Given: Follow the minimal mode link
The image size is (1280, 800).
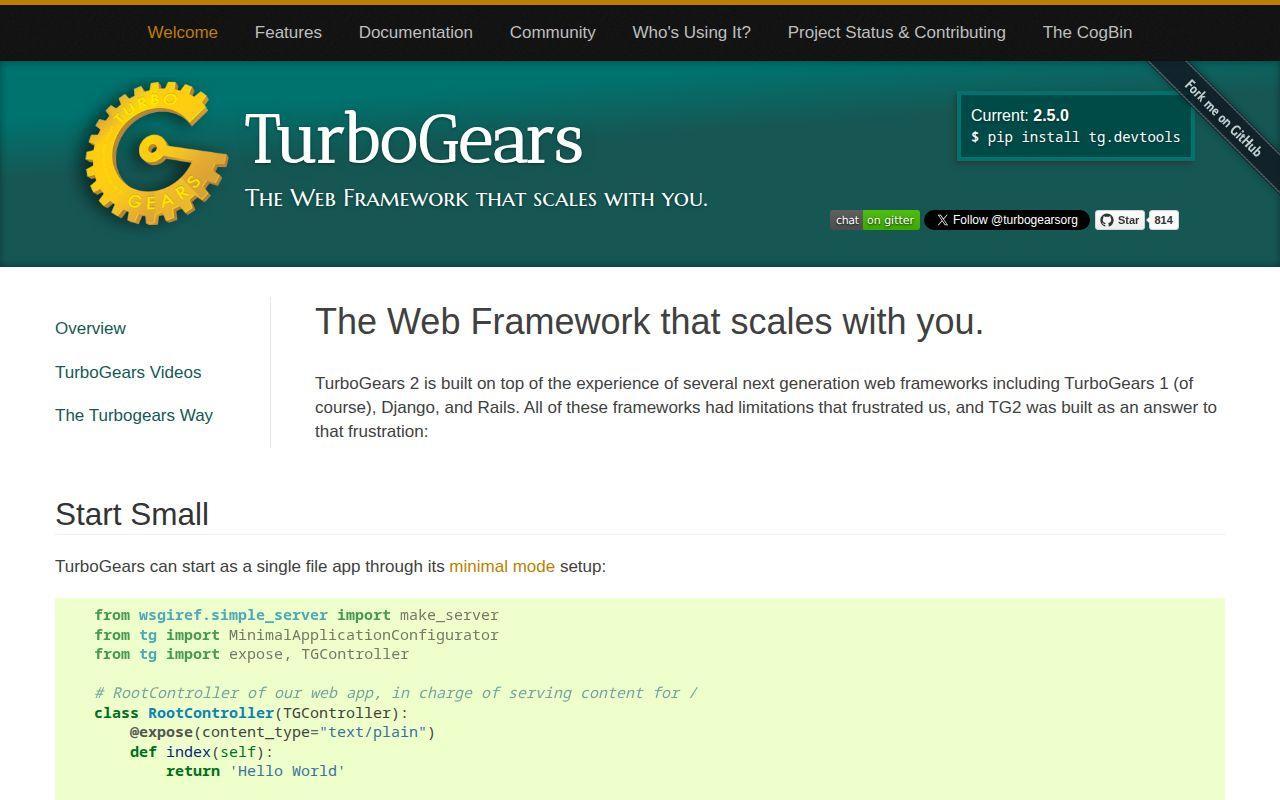Looking at the screenshot, I should (x=502, y=566).
